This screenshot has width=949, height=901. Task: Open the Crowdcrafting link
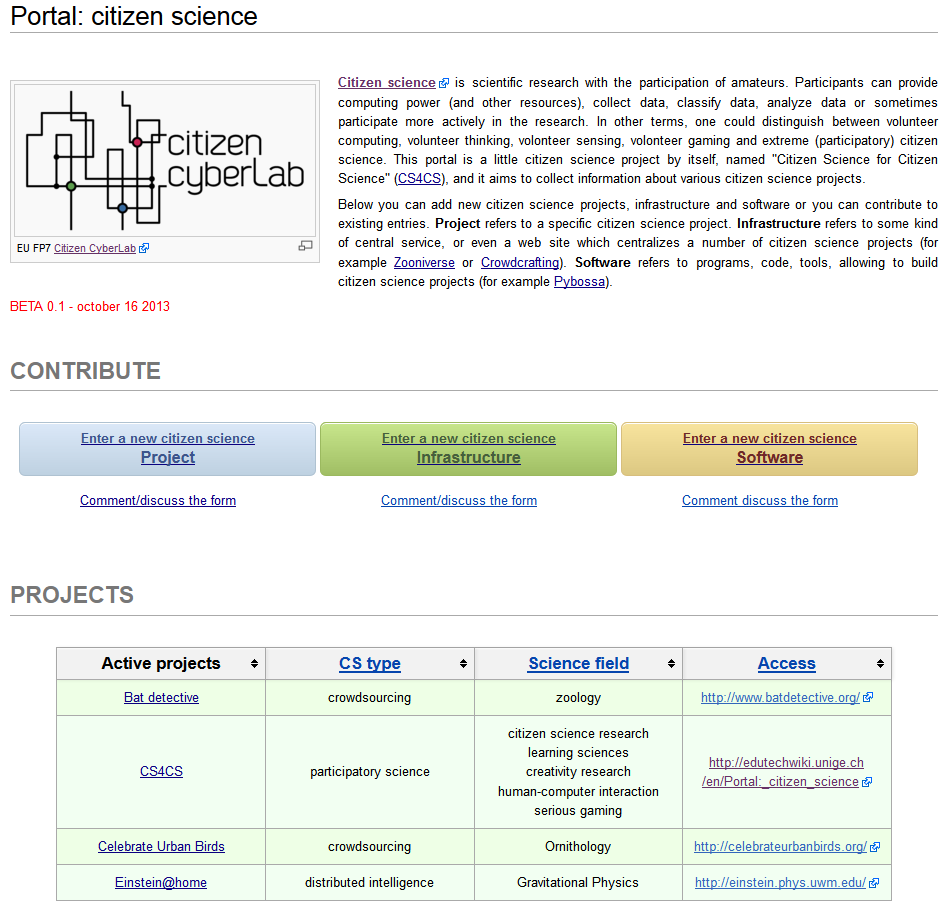pos(520,263)
